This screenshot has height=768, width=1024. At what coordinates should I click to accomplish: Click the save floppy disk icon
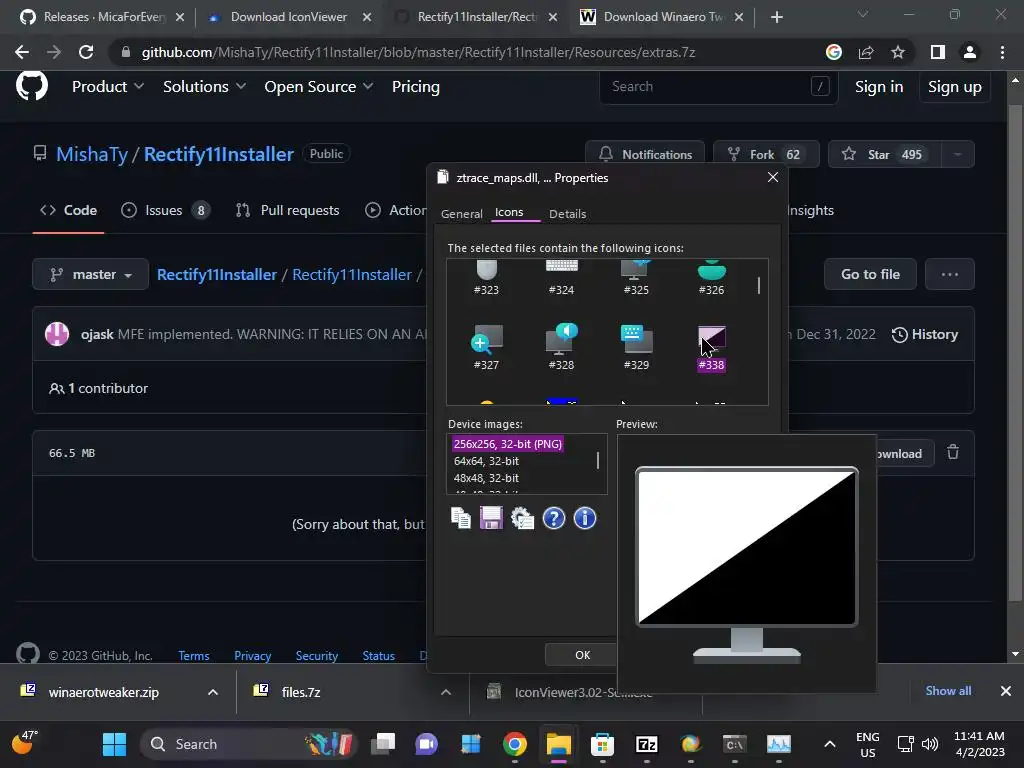[x=491, y=519]
